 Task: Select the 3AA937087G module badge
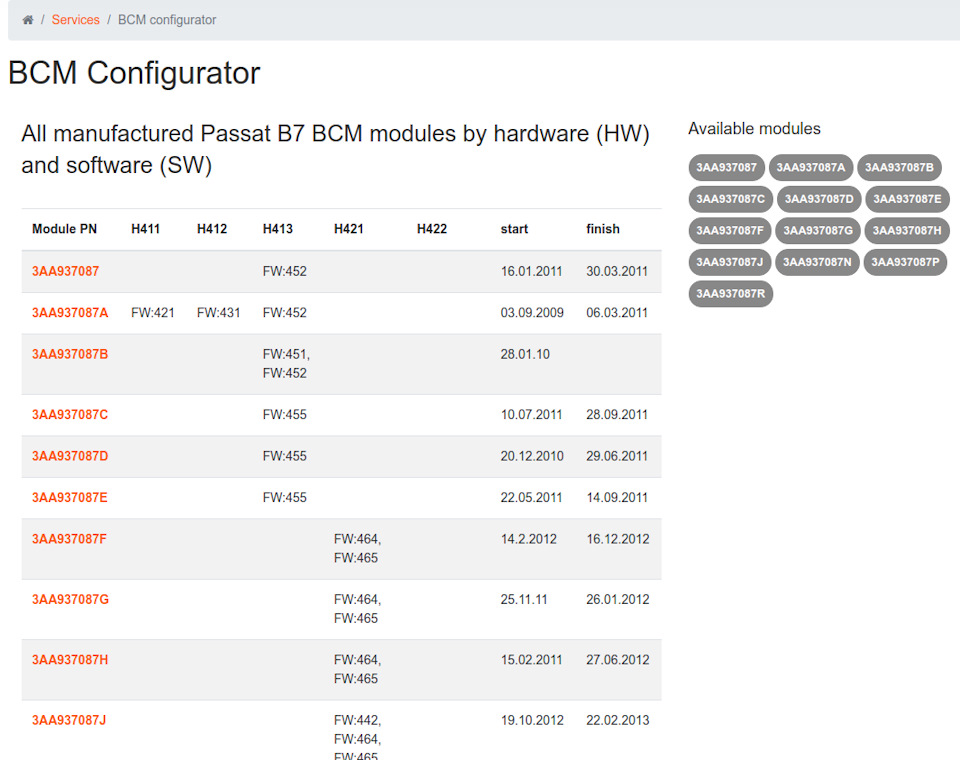[x=818, y=231]
